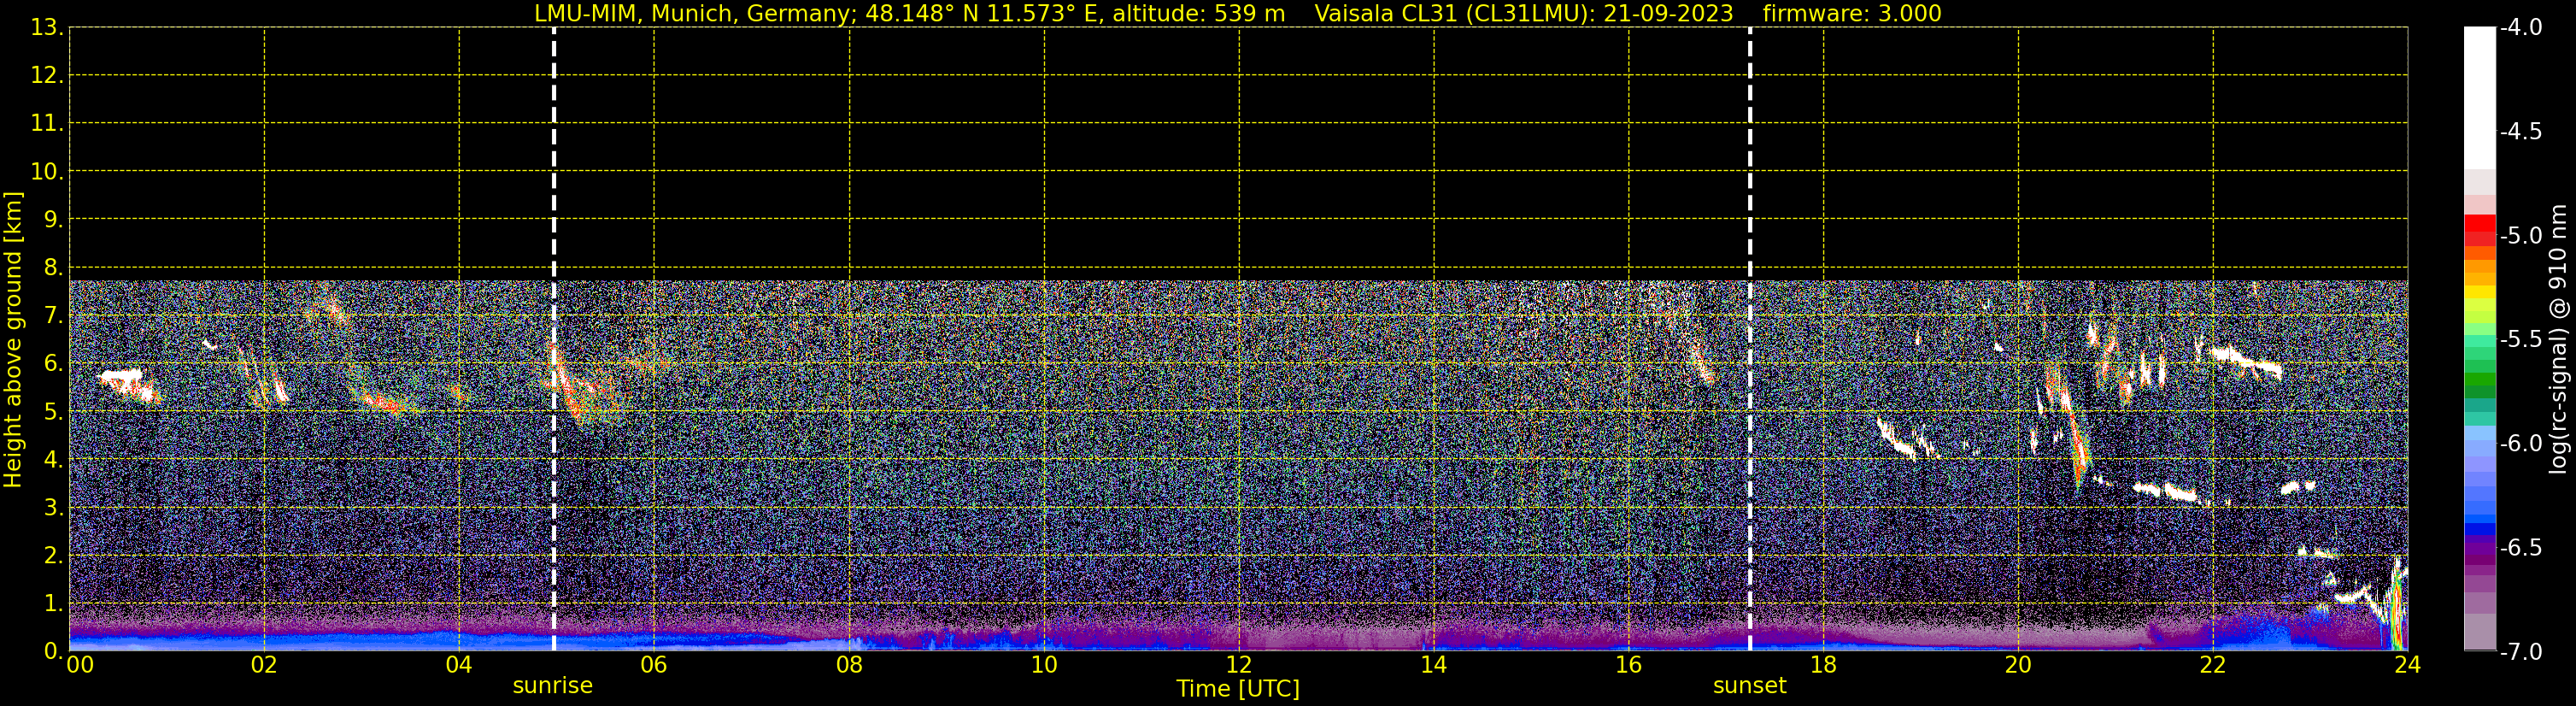Click the time axis tick label '10'
This screenshot has height=706, width=2576.
1044,665
